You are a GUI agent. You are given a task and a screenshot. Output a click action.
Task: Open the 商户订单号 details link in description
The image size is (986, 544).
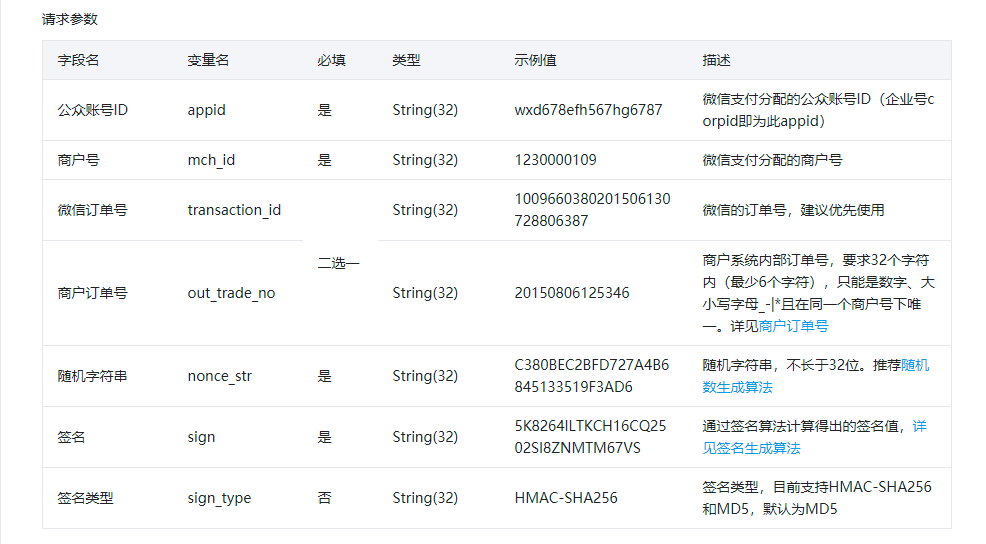tap(793, 326)
